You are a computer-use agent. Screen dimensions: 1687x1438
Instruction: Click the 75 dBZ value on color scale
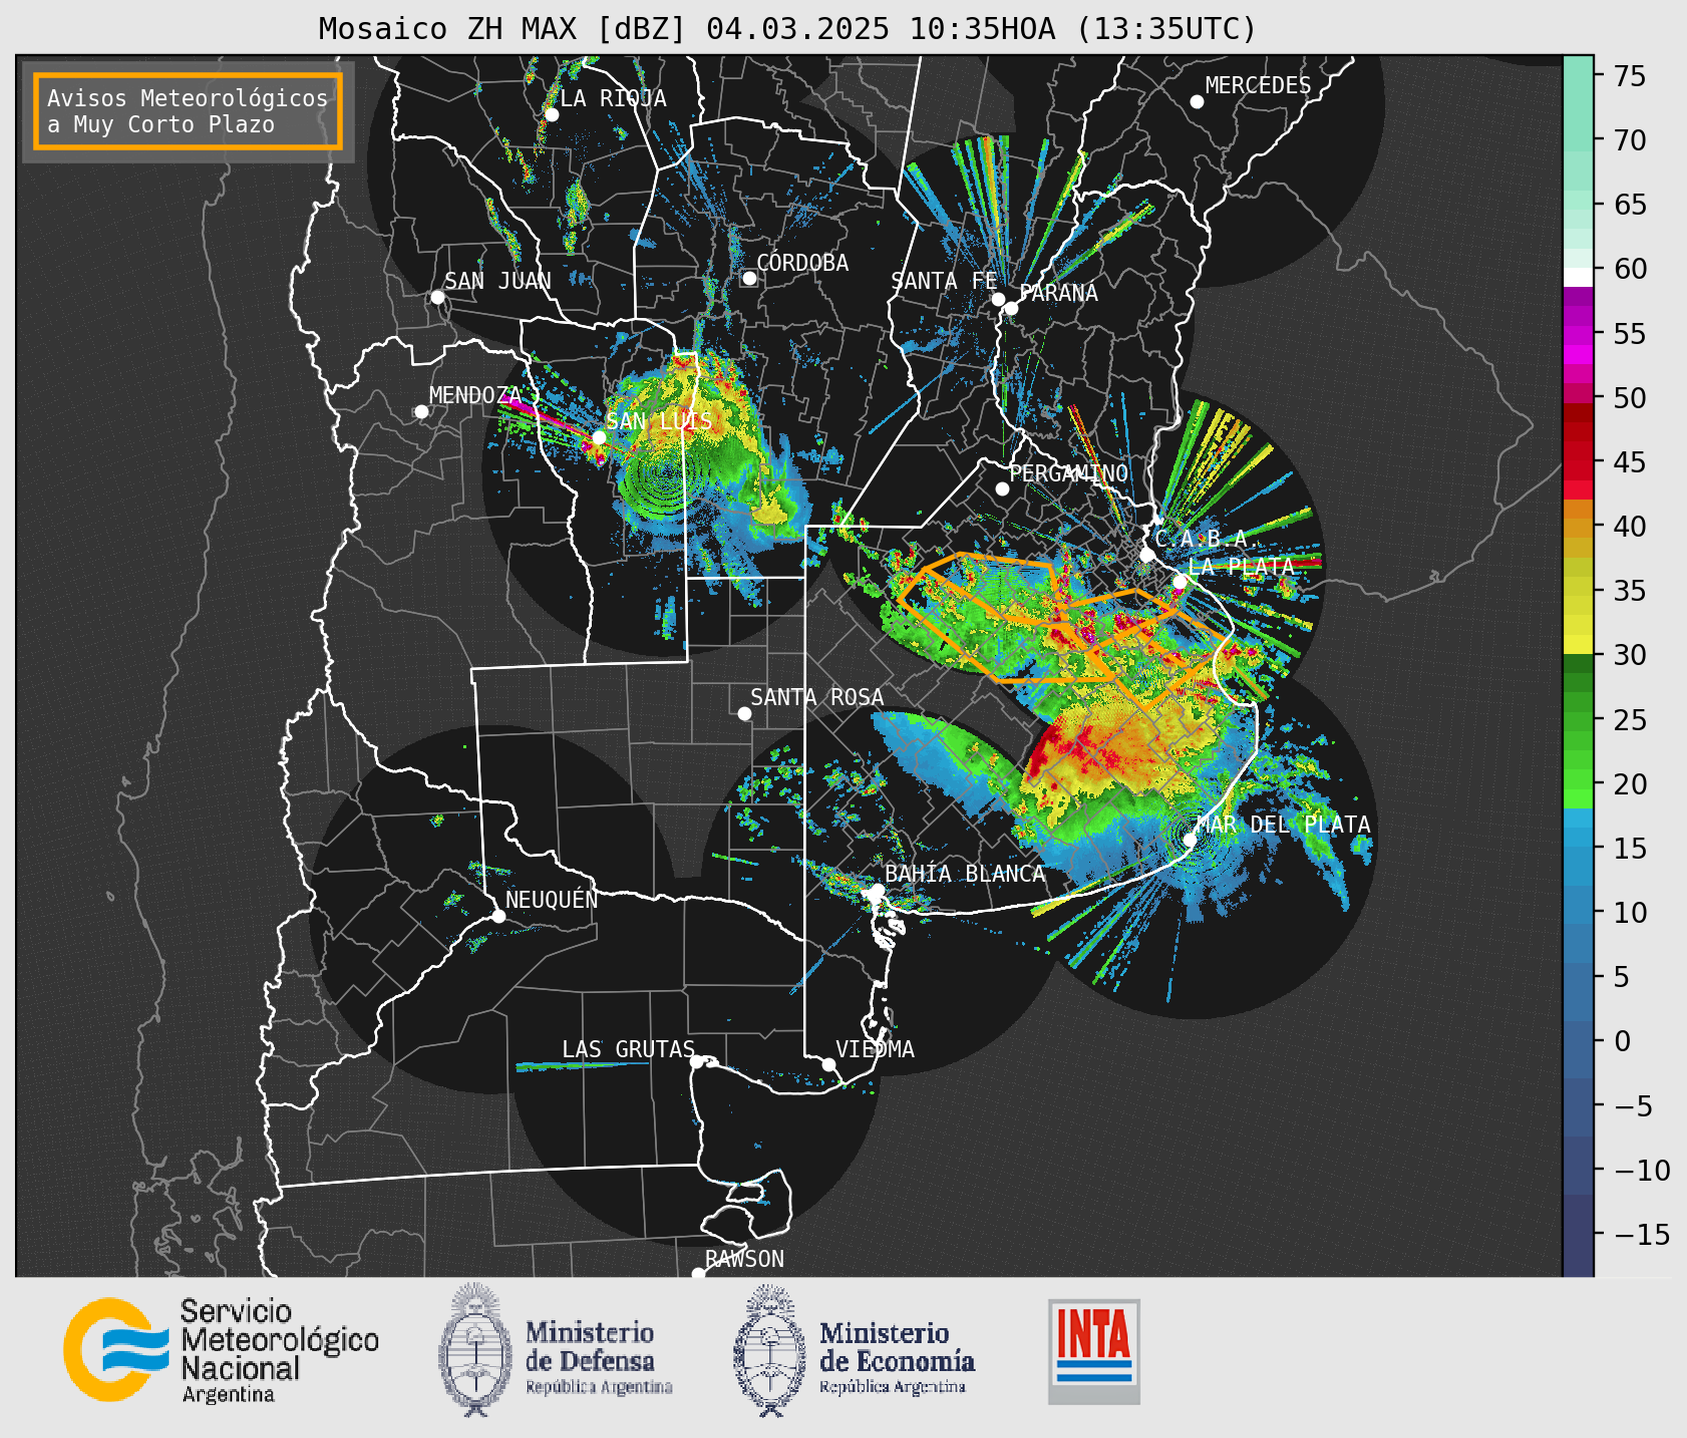[x=1628, y=76]
